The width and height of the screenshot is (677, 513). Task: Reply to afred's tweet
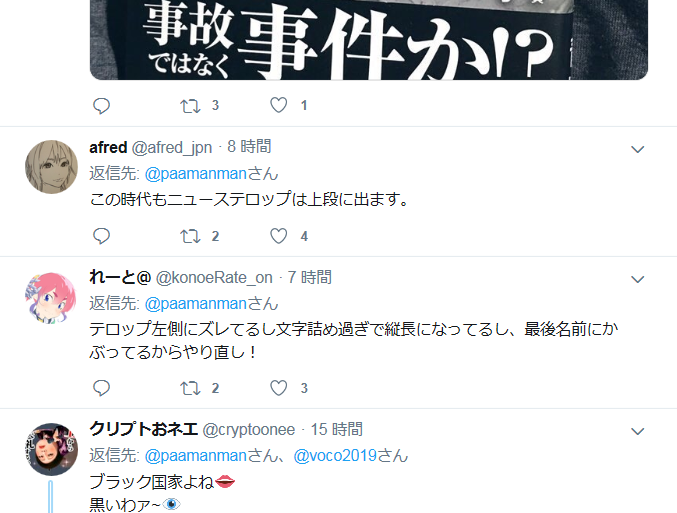[101, 236]
